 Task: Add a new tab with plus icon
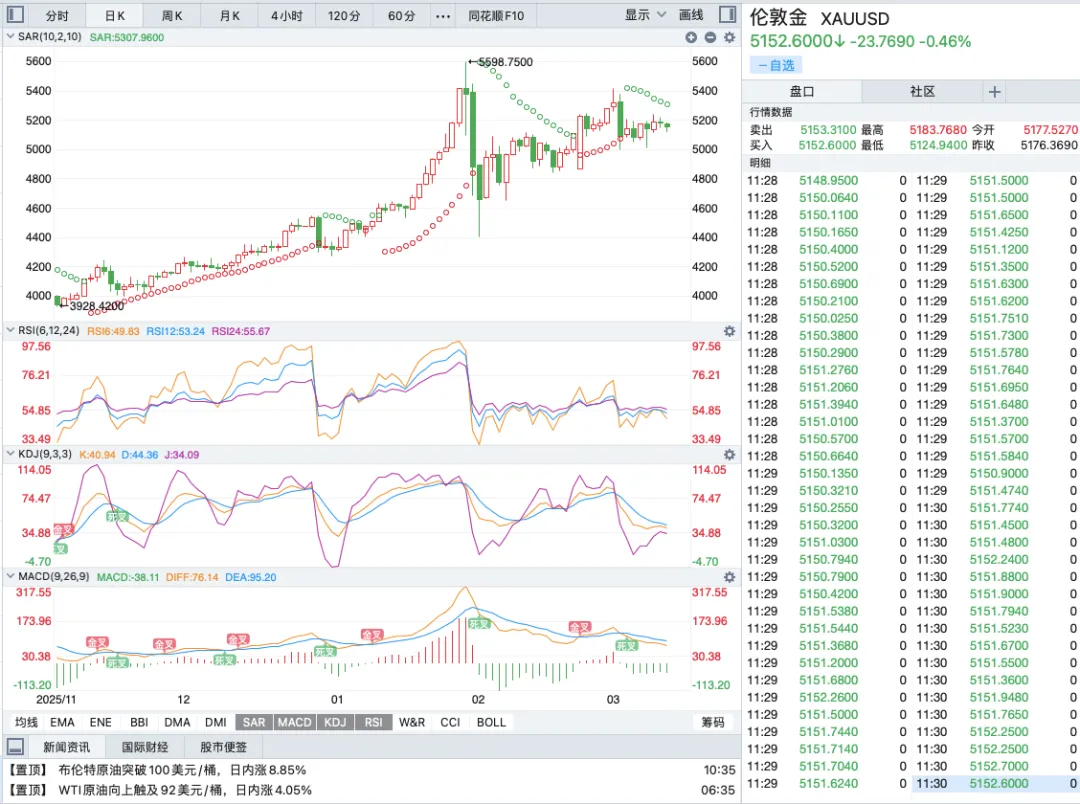pyautogui.click(x=994, y=91)
